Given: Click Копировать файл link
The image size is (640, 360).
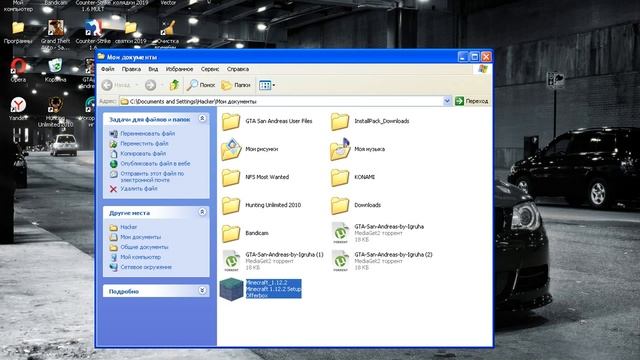Looking at the screenshot, I should point(143,153).
